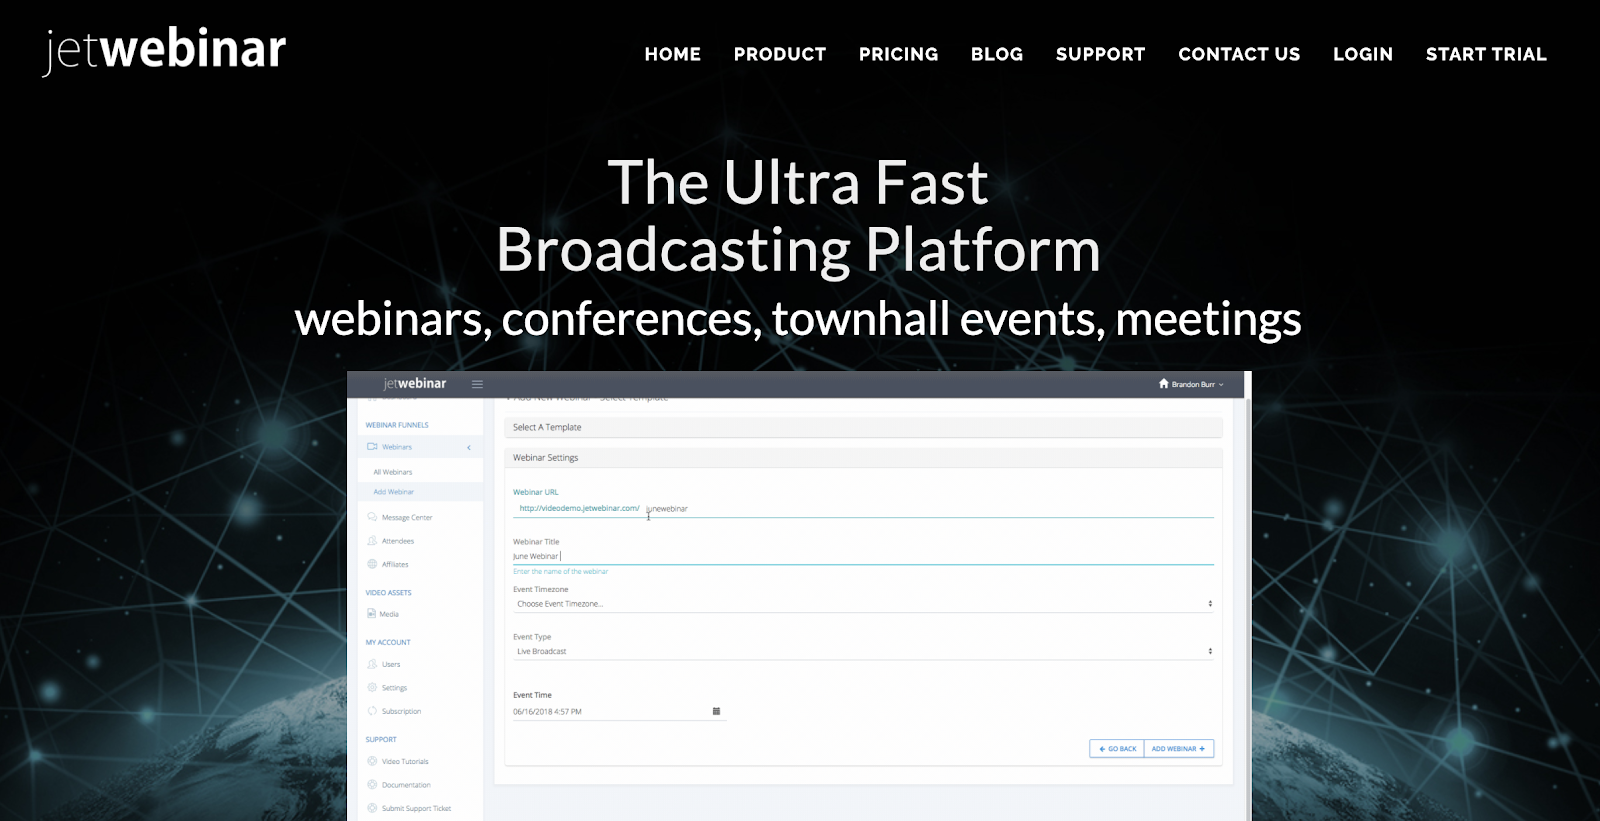Image resolution: width=1600 pixels, height=821 pixels.
Task: Click the 'The Ultra Fast Broadcasting Platform' headline
Action: [x=798, y=216]
